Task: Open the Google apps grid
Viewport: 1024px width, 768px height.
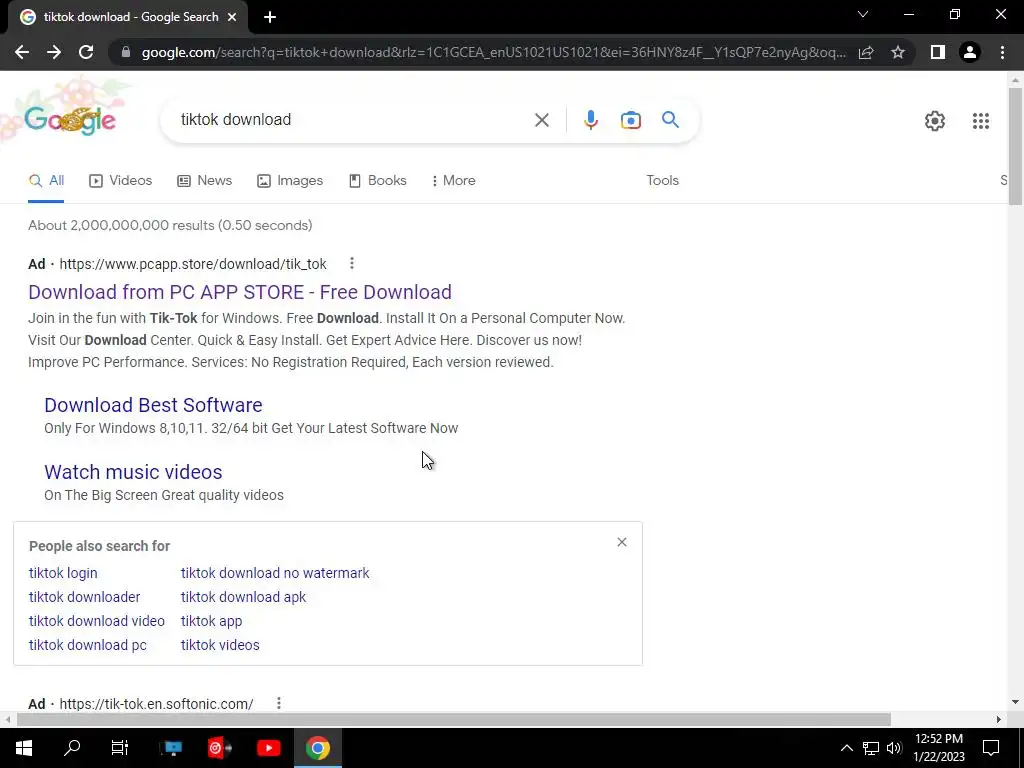Action: 980,121
